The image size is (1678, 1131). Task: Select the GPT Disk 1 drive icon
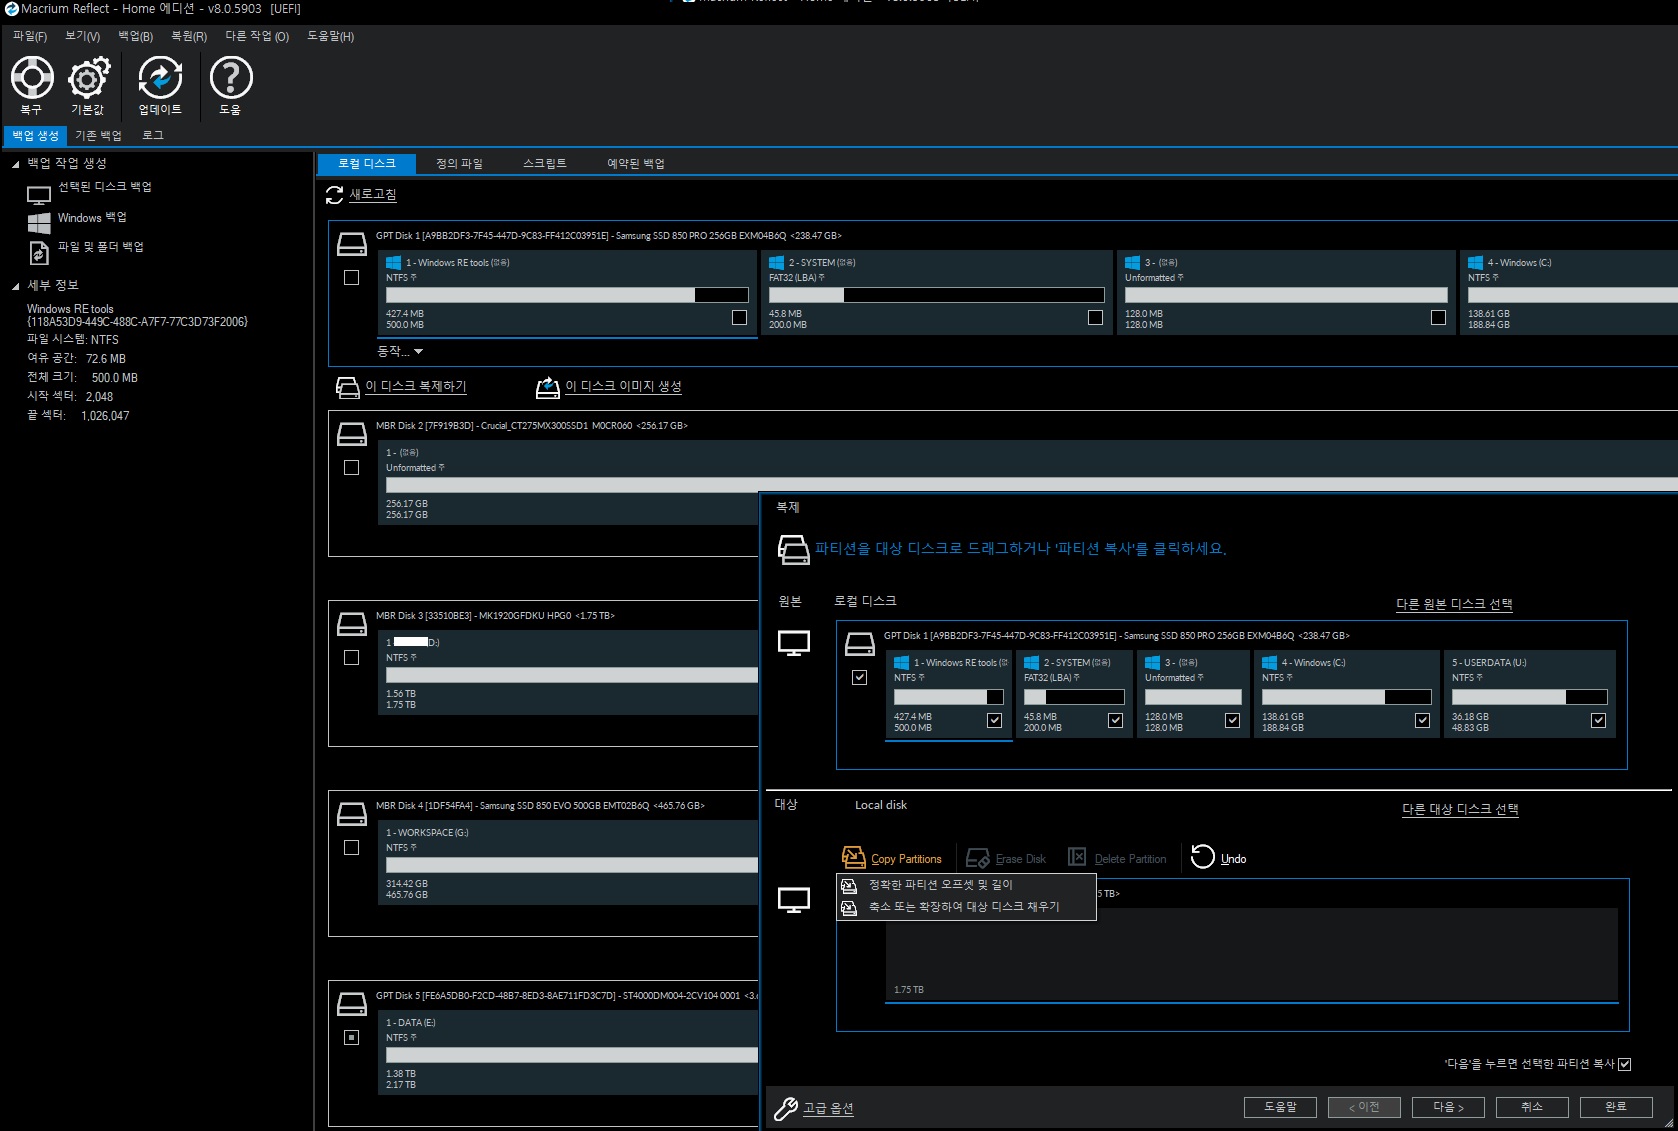pyautogui.click(x=352, y=244)
